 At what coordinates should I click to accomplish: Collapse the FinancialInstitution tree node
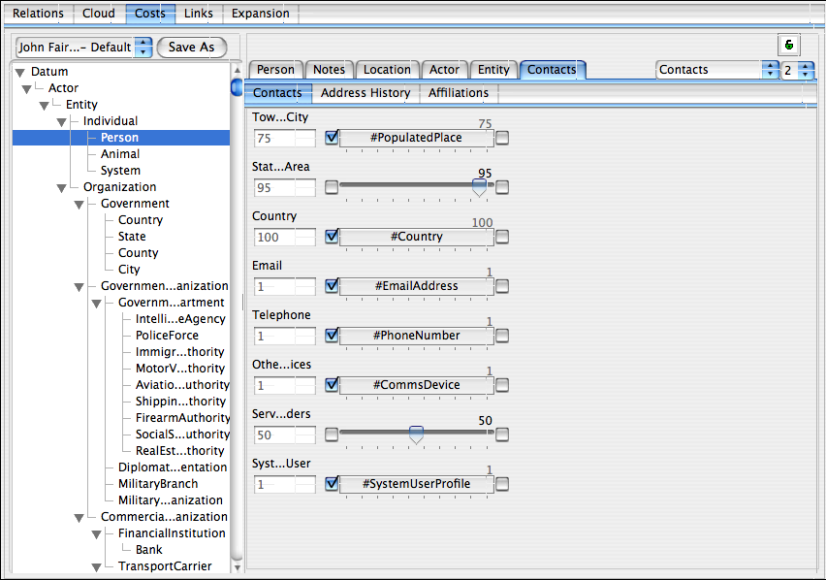pos(96,535)
